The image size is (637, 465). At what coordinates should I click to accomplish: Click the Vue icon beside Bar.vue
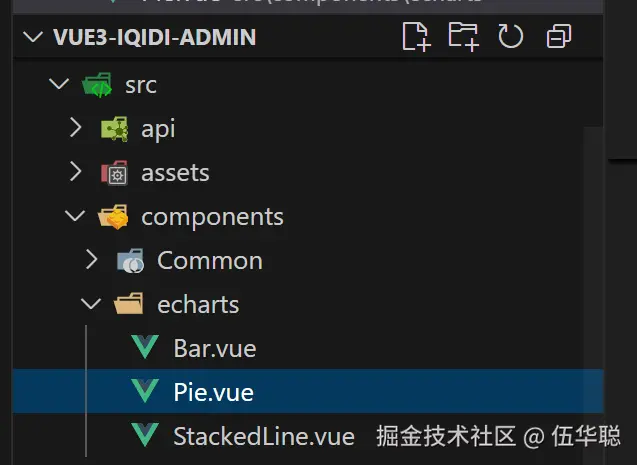(x=146, y=349)
